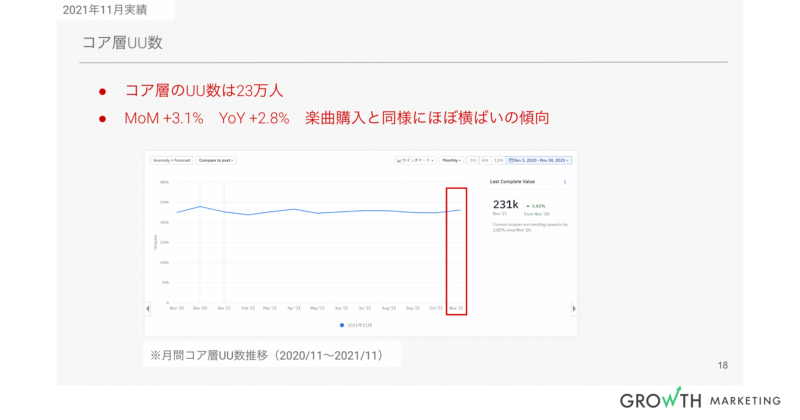Open the Anomaly + Forecast dropdown

click(171, 160)
